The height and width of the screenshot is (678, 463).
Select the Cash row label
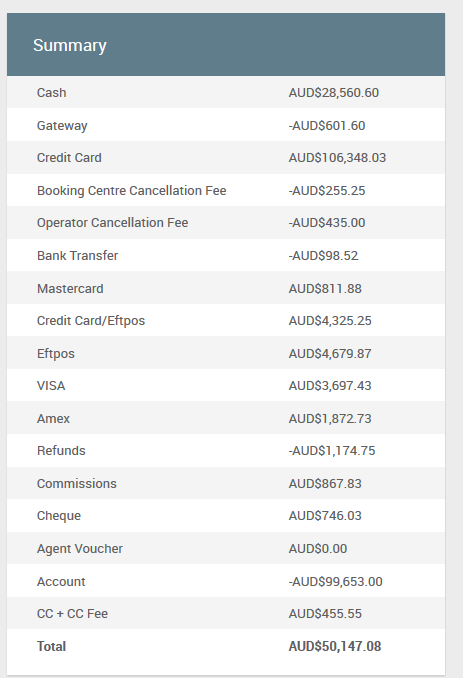51,93
